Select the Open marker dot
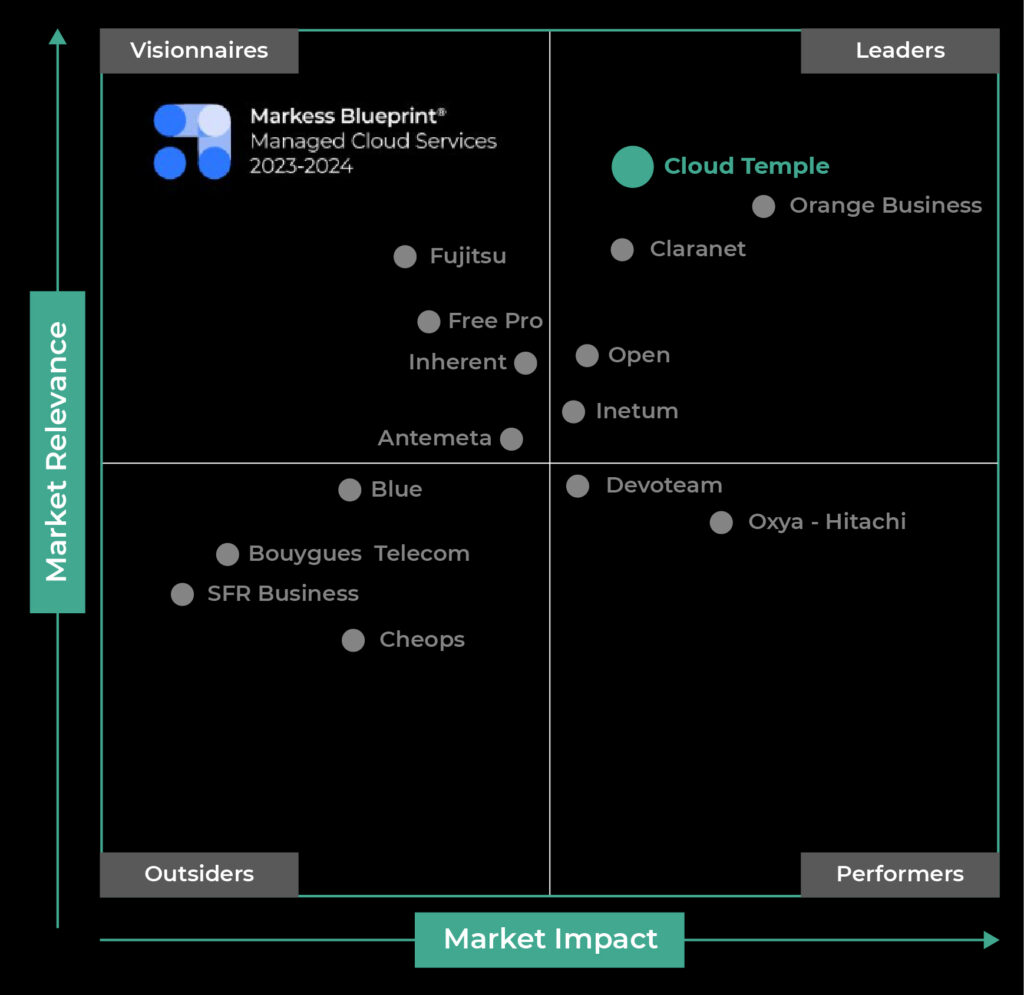Screen dimensions: 1024x995 (586, 356)
